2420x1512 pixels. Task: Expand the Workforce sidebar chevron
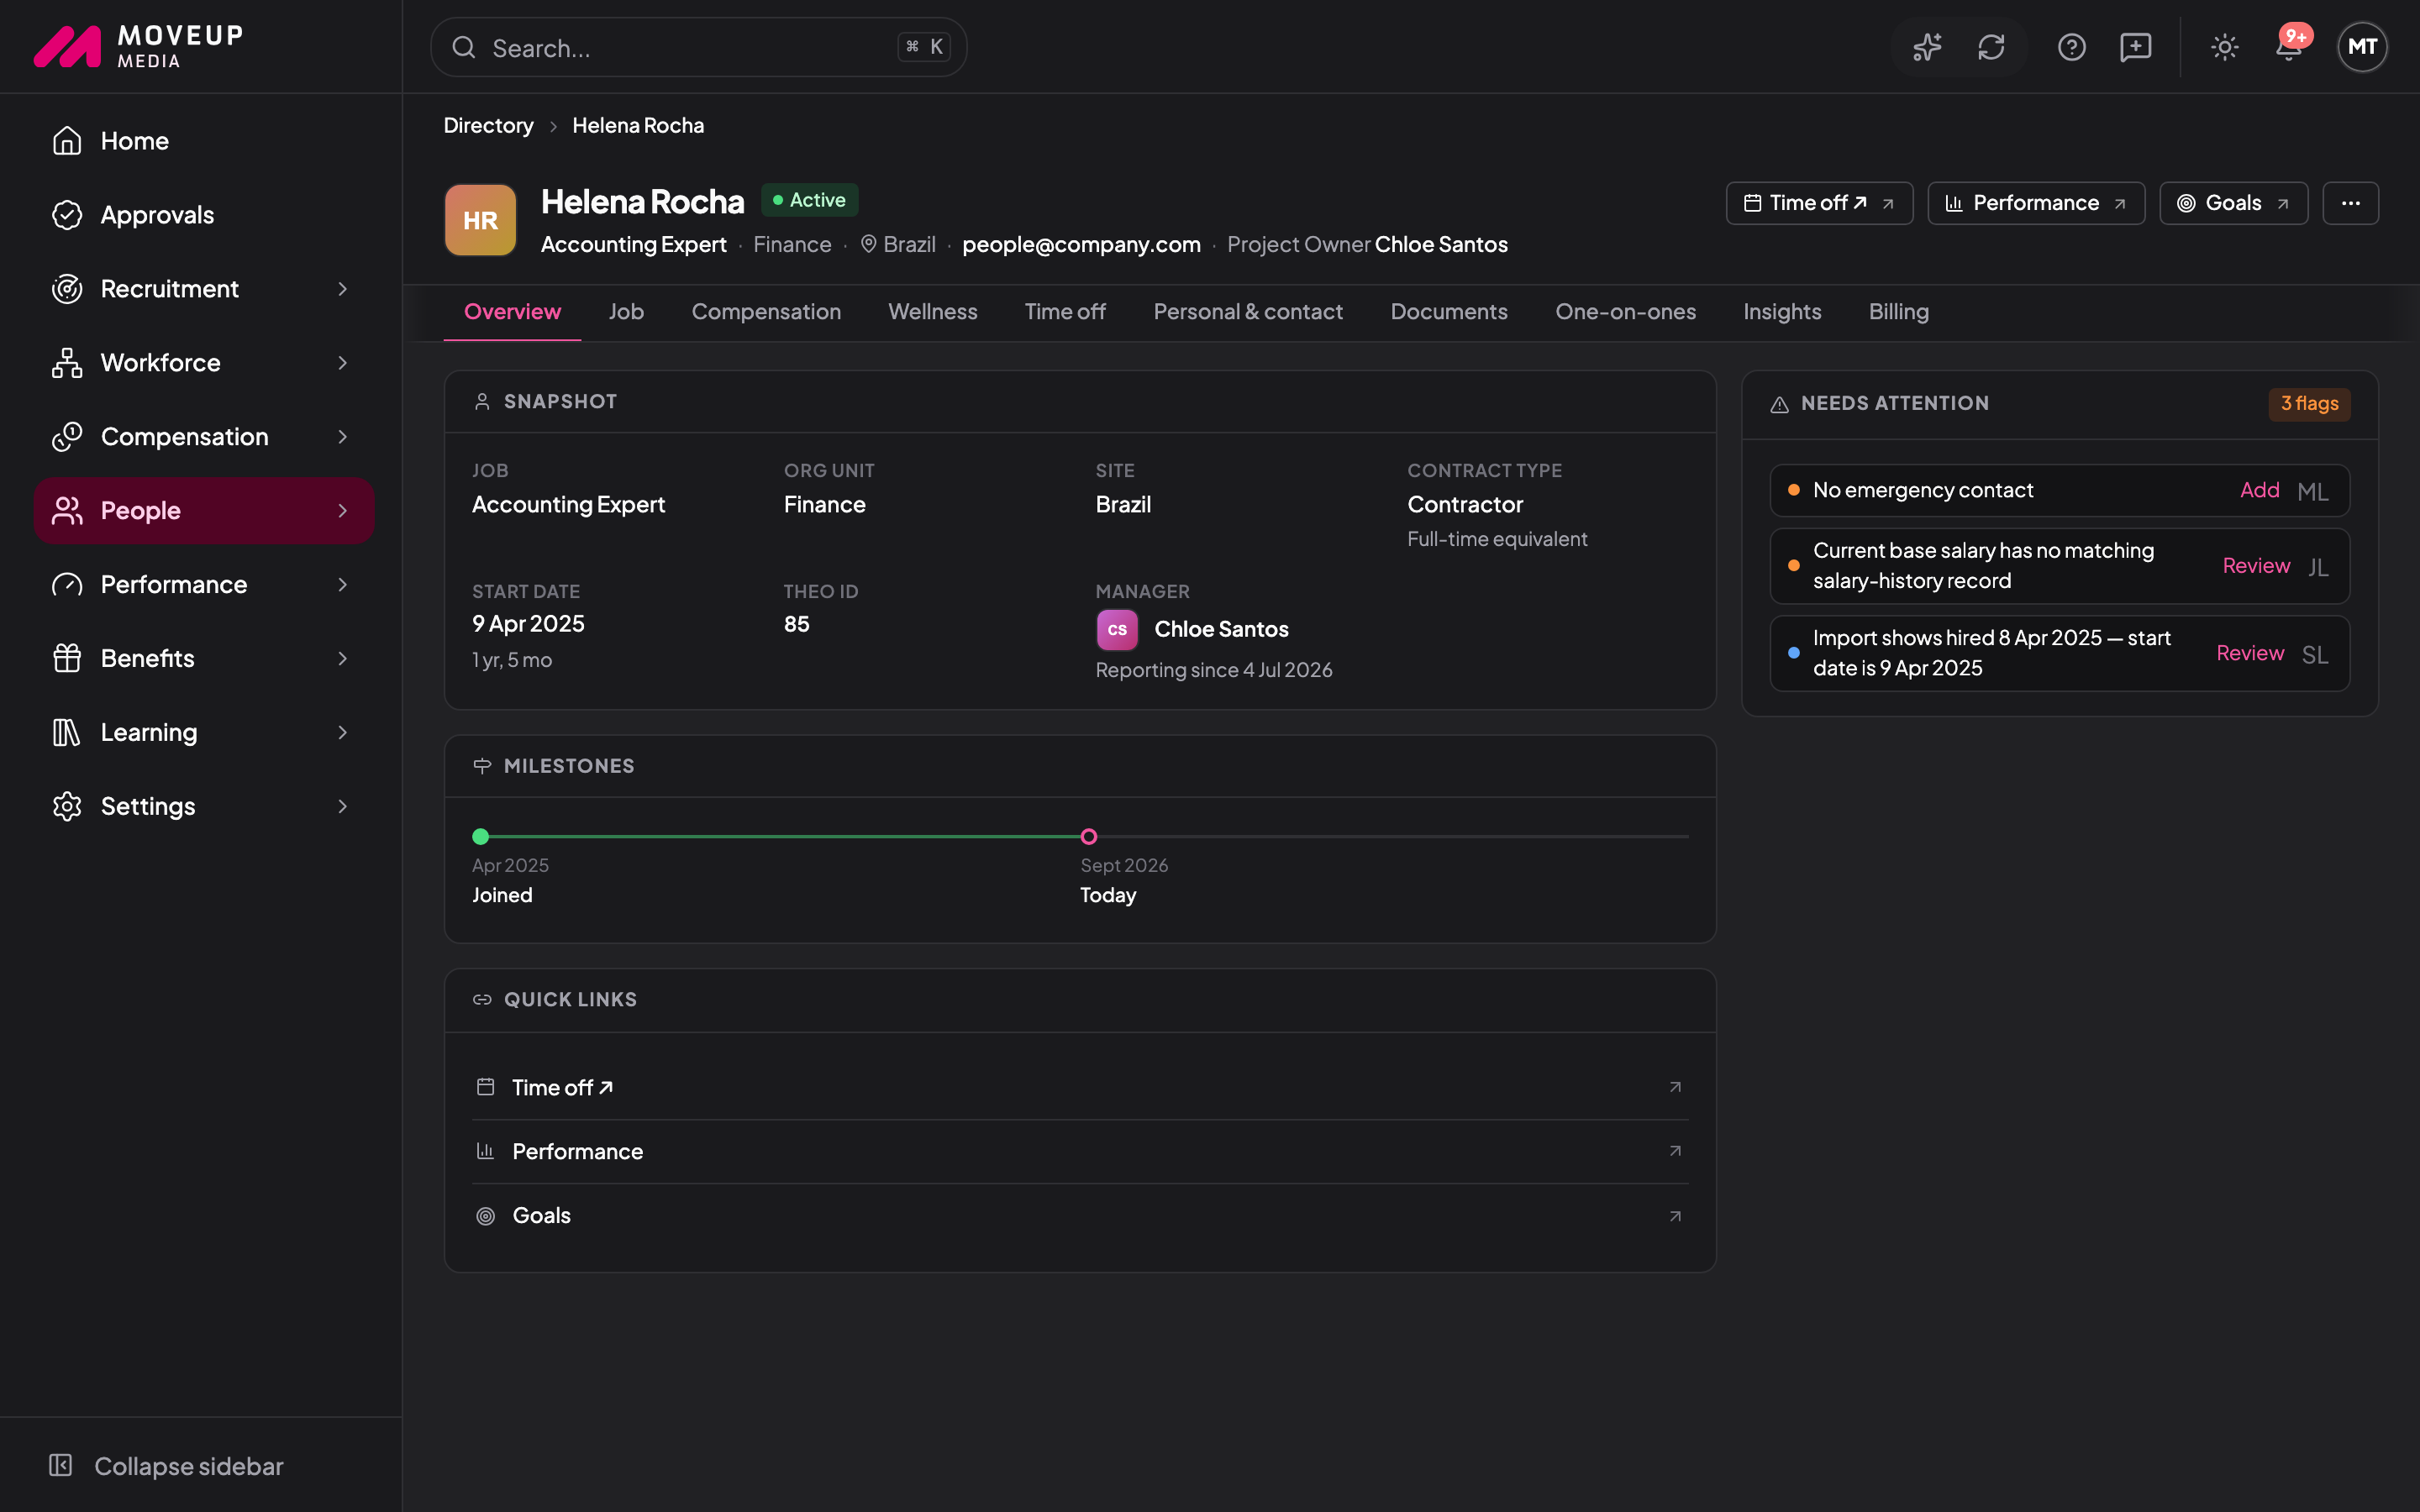(x=343, y=363)
